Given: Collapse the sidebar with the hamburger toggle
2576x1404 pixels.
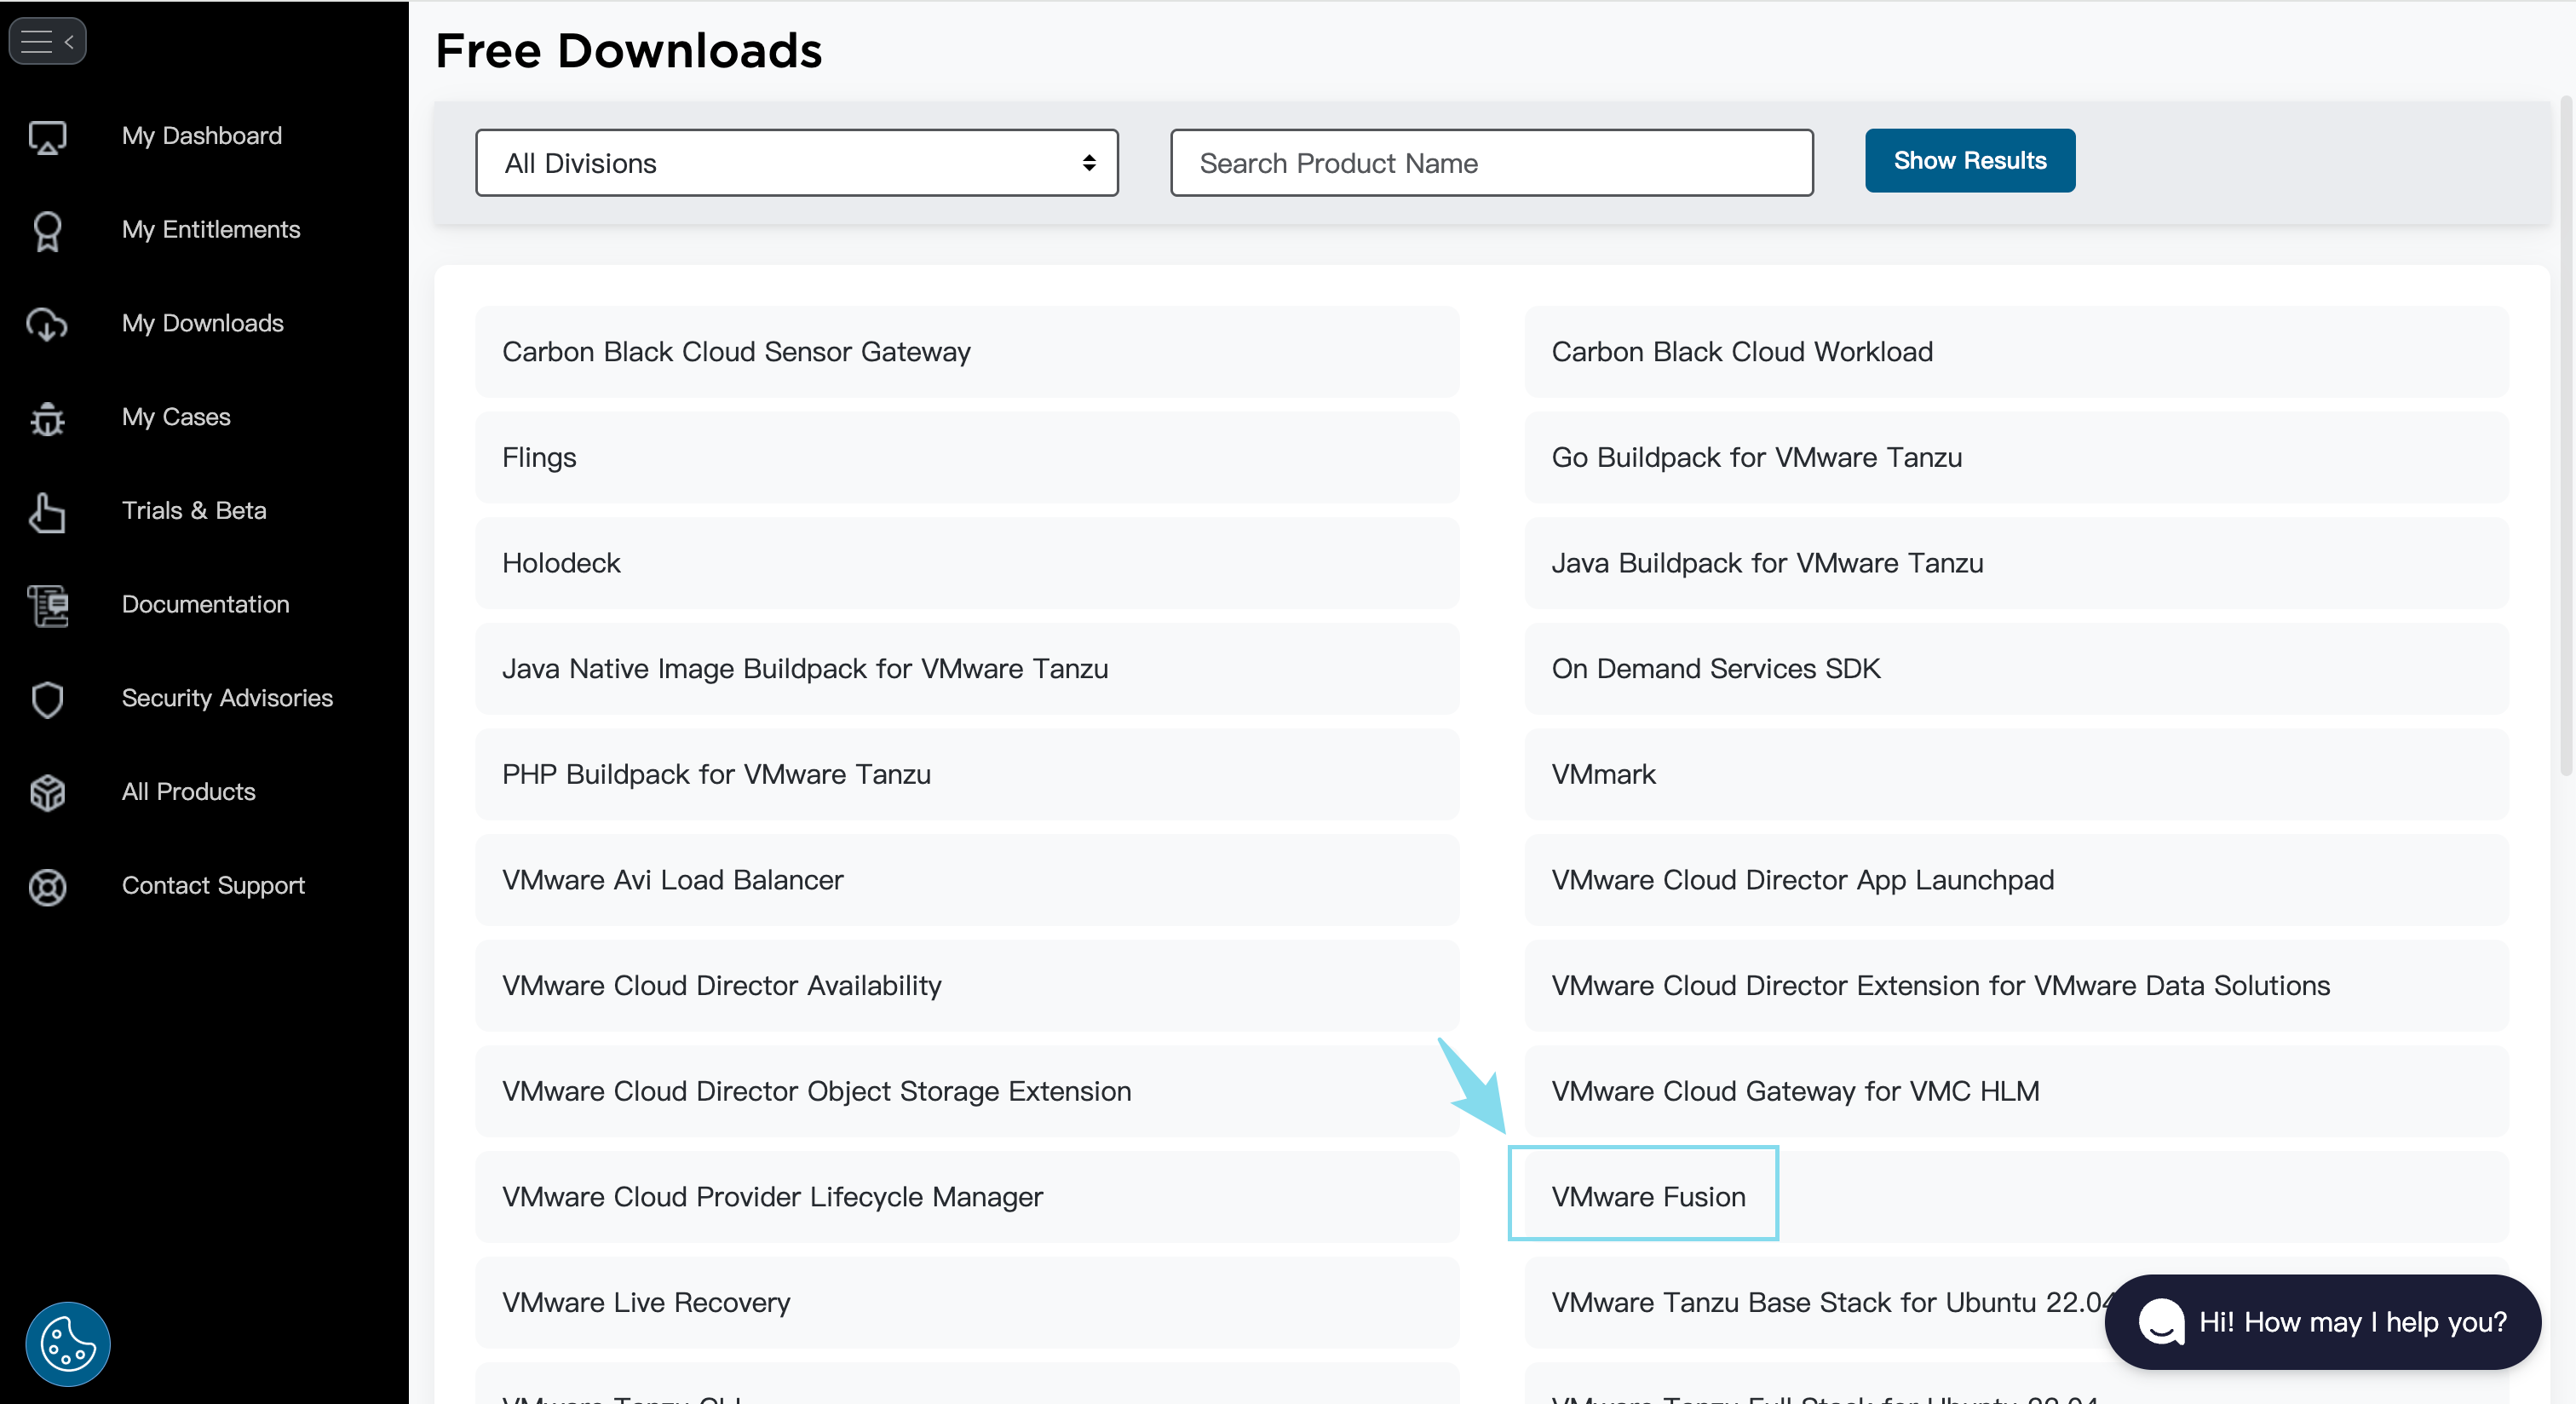Looking at the screenshot, I should pos(47,41).
